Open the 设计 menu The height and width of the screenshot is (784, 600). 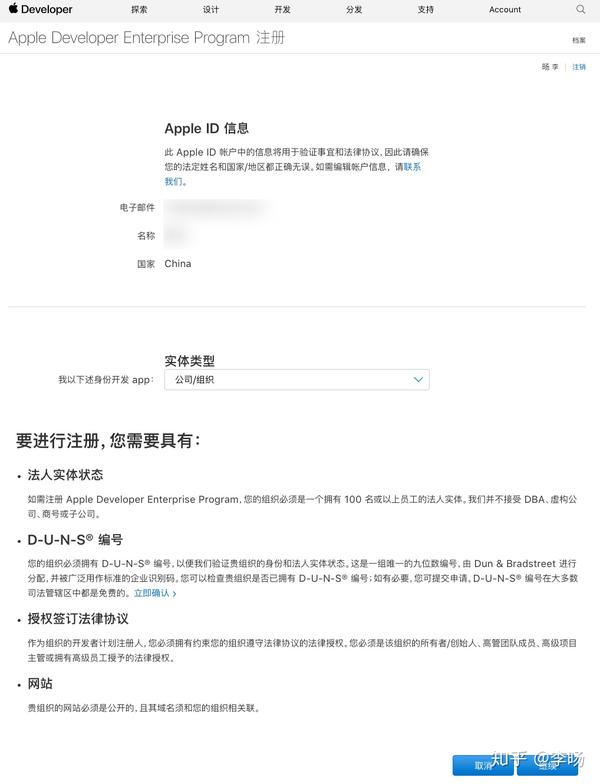coord(211,10)
